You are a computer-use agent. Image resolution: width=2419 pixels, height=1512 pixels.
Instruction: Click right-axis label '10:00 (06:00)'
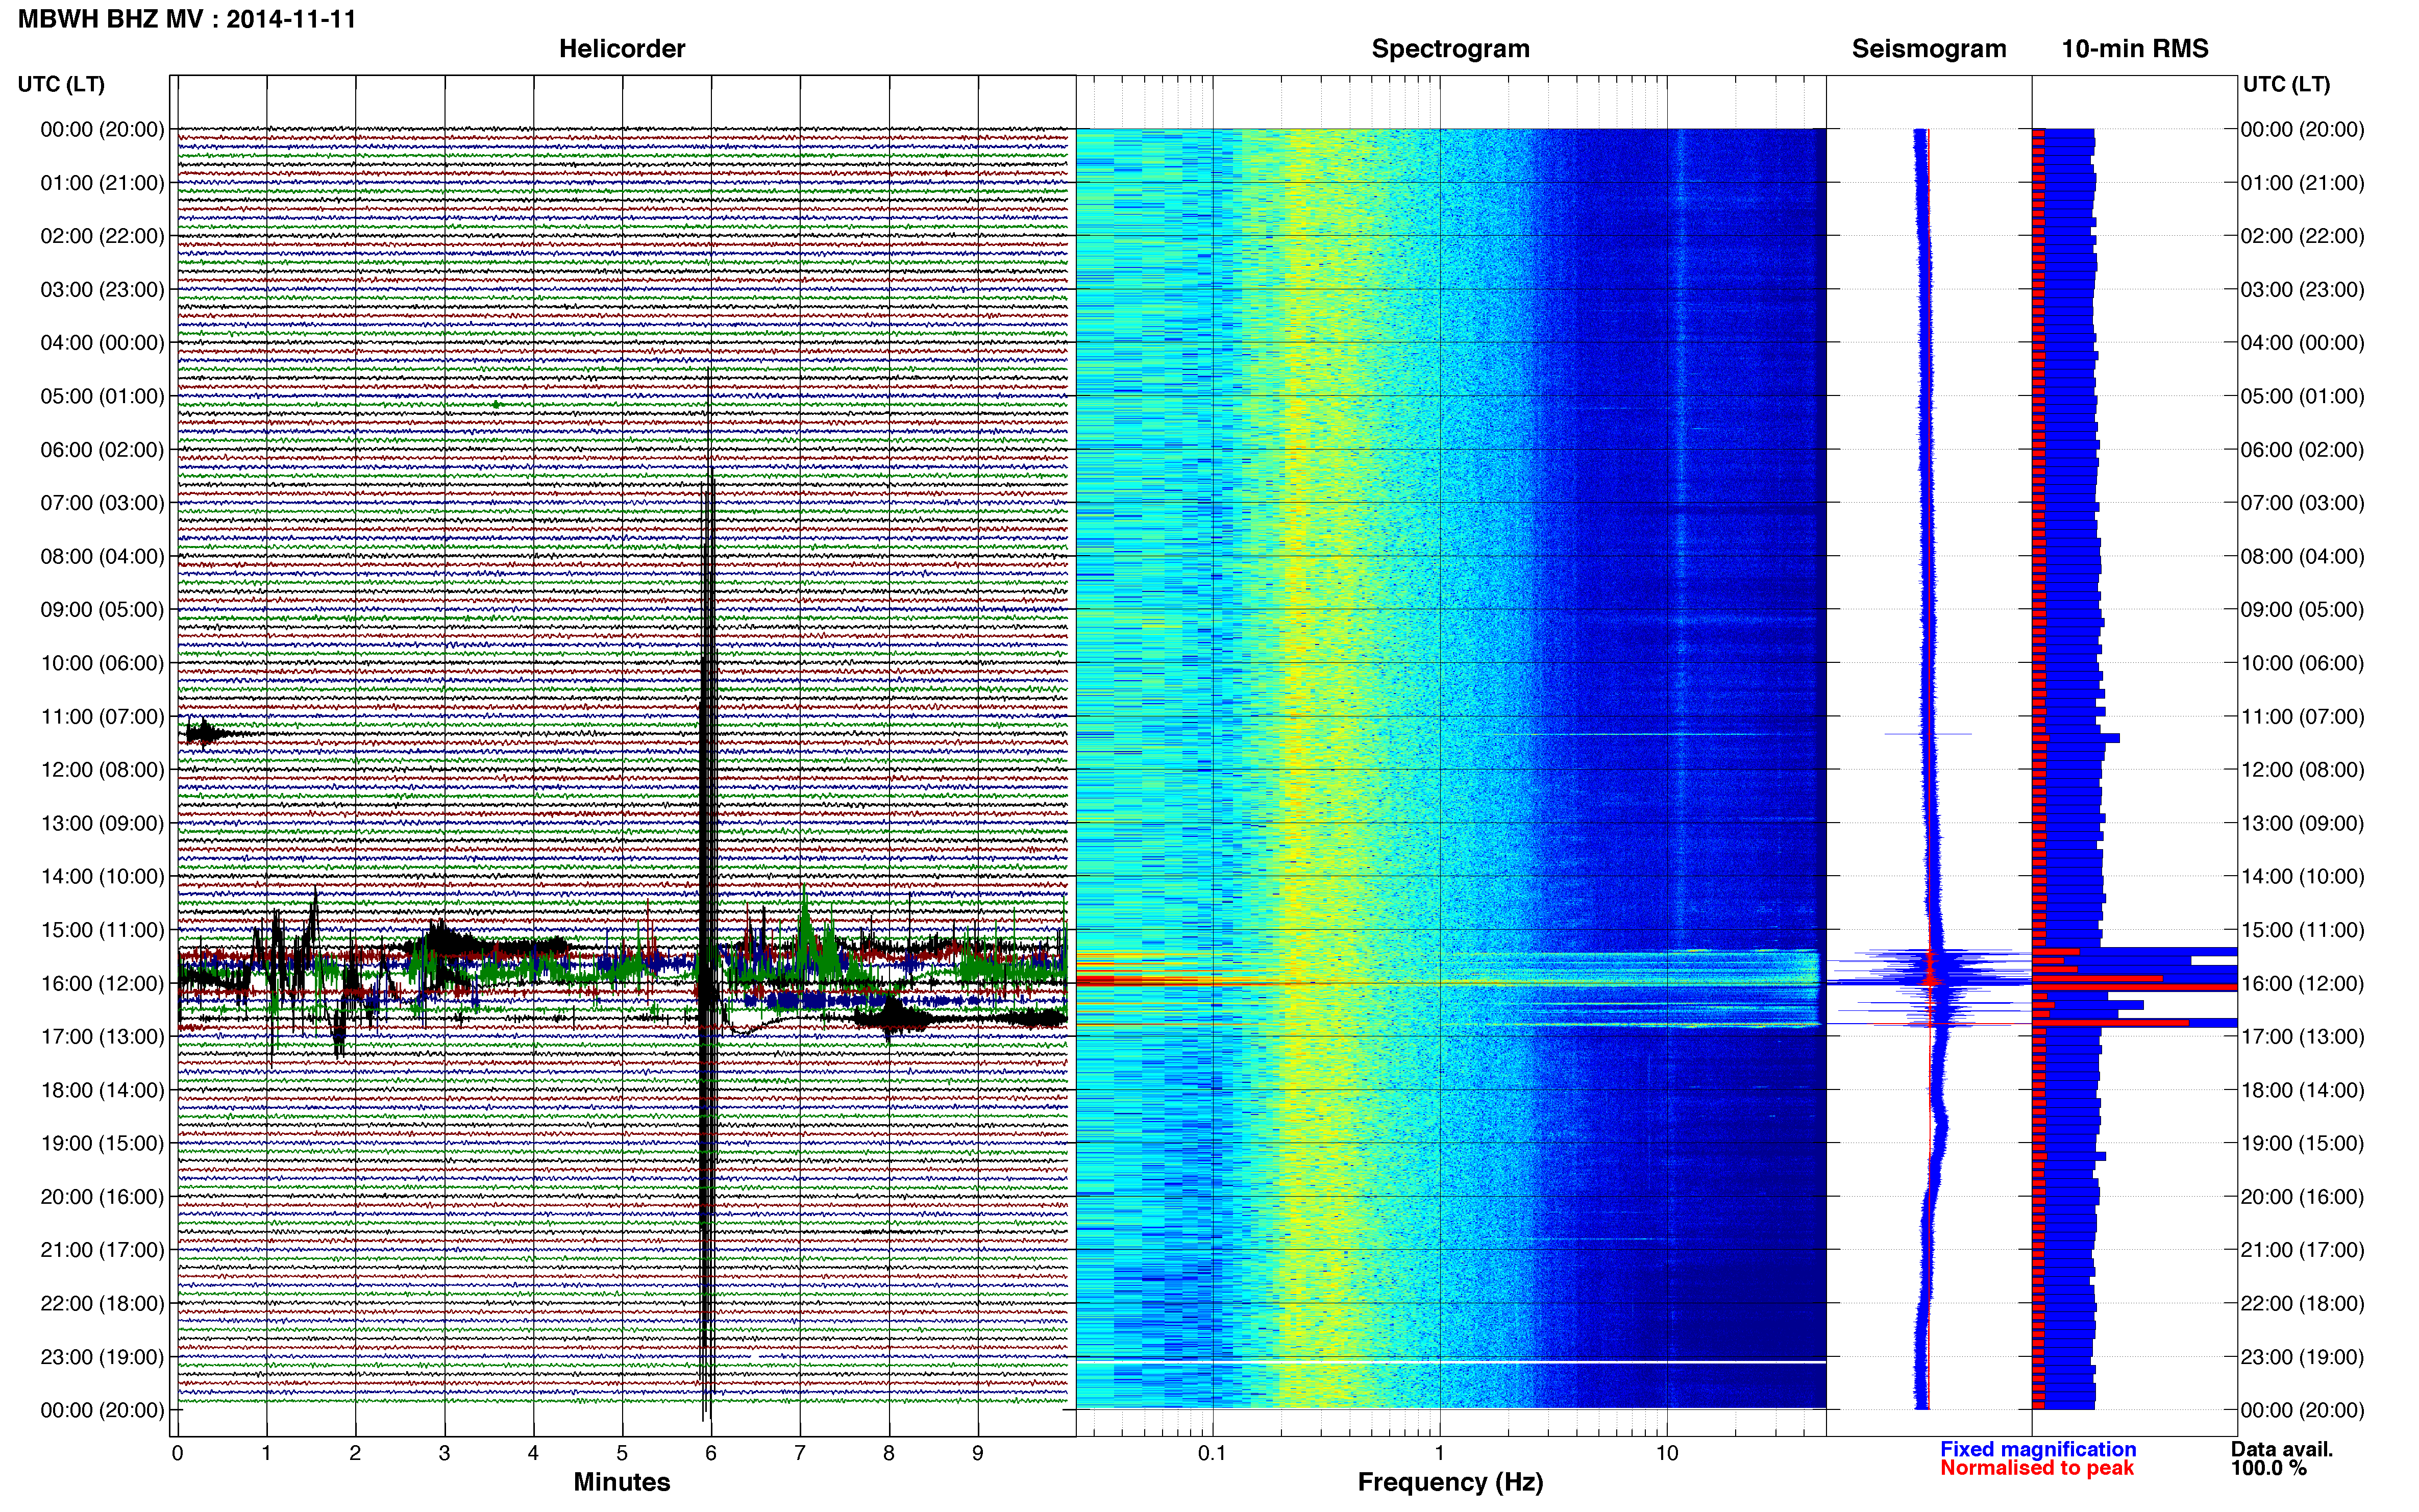2302,664
